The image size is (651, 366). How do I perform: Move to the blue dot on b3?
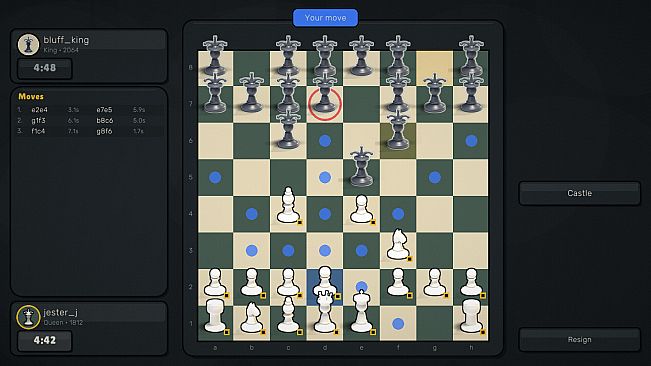252,251
